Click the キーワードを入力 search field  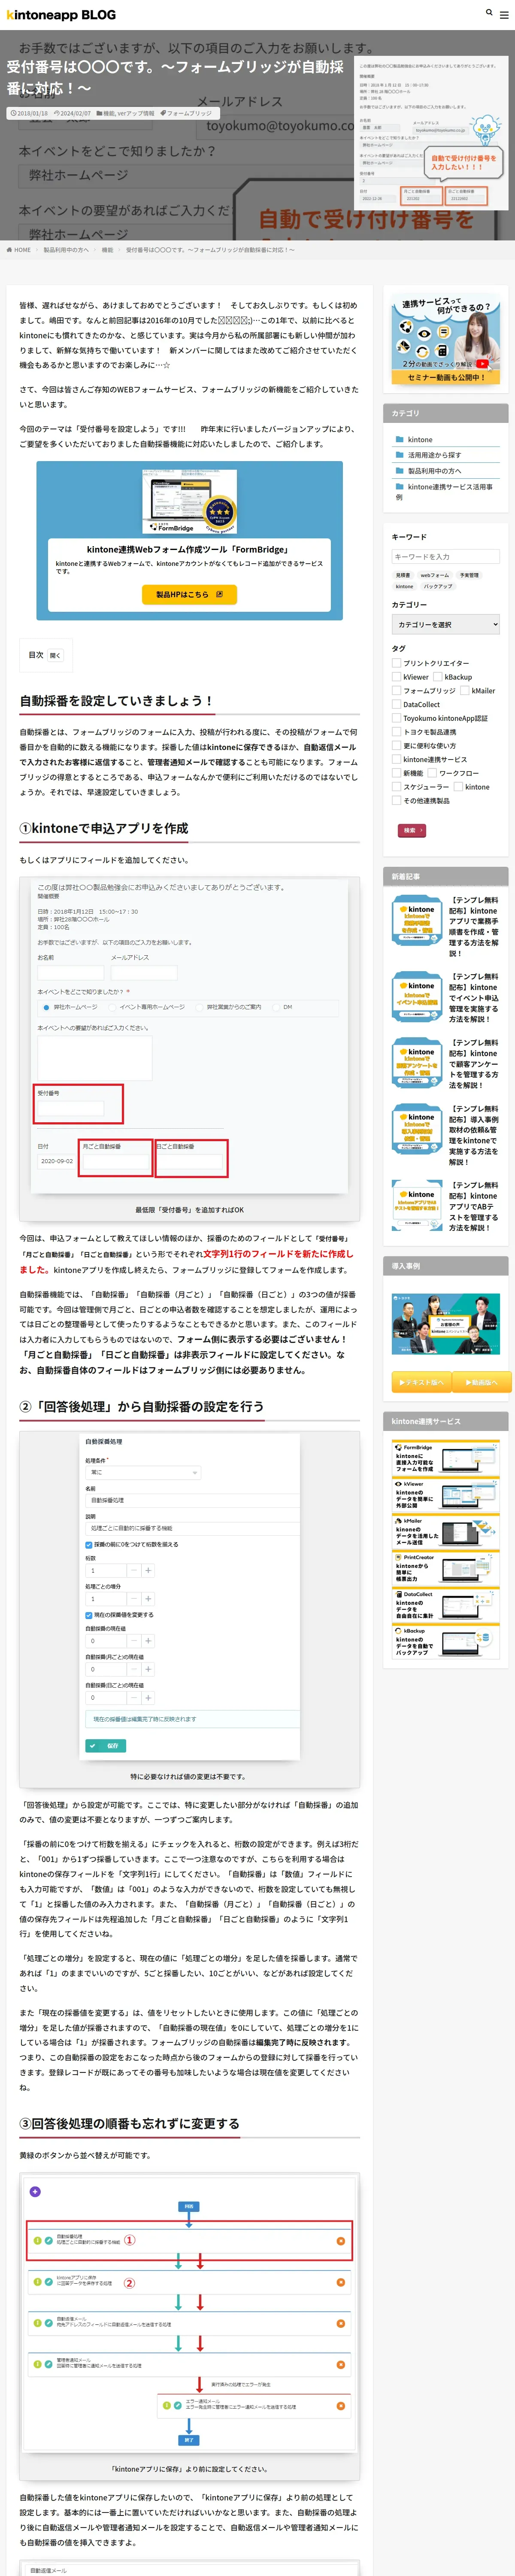445,557
